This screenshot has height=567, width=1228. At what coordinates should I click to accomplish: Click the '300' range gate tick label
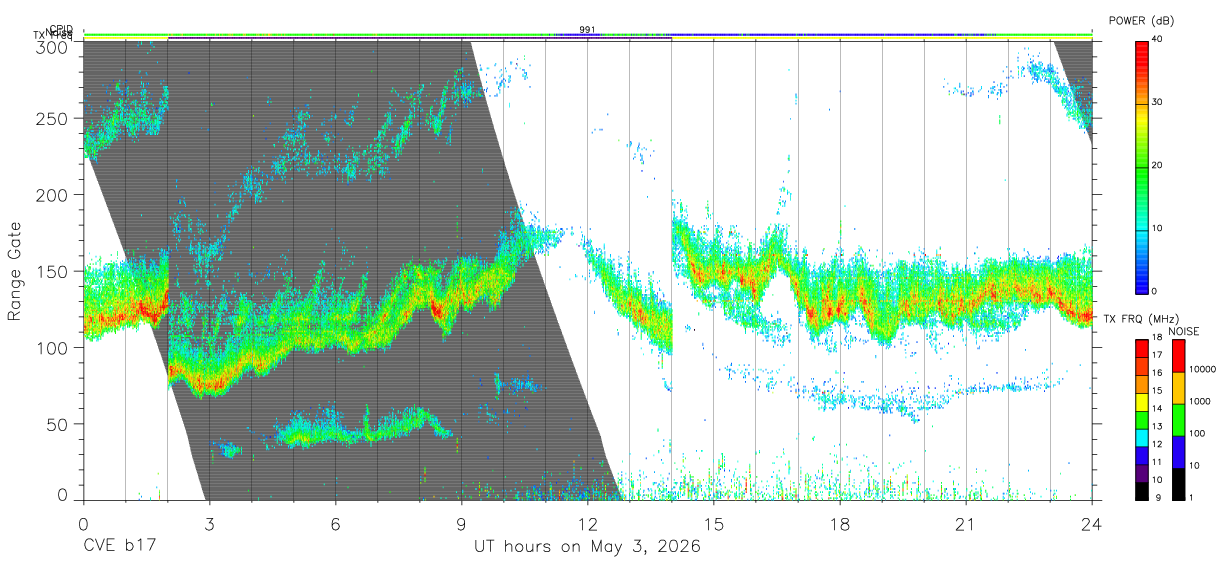tap(51, 46)
